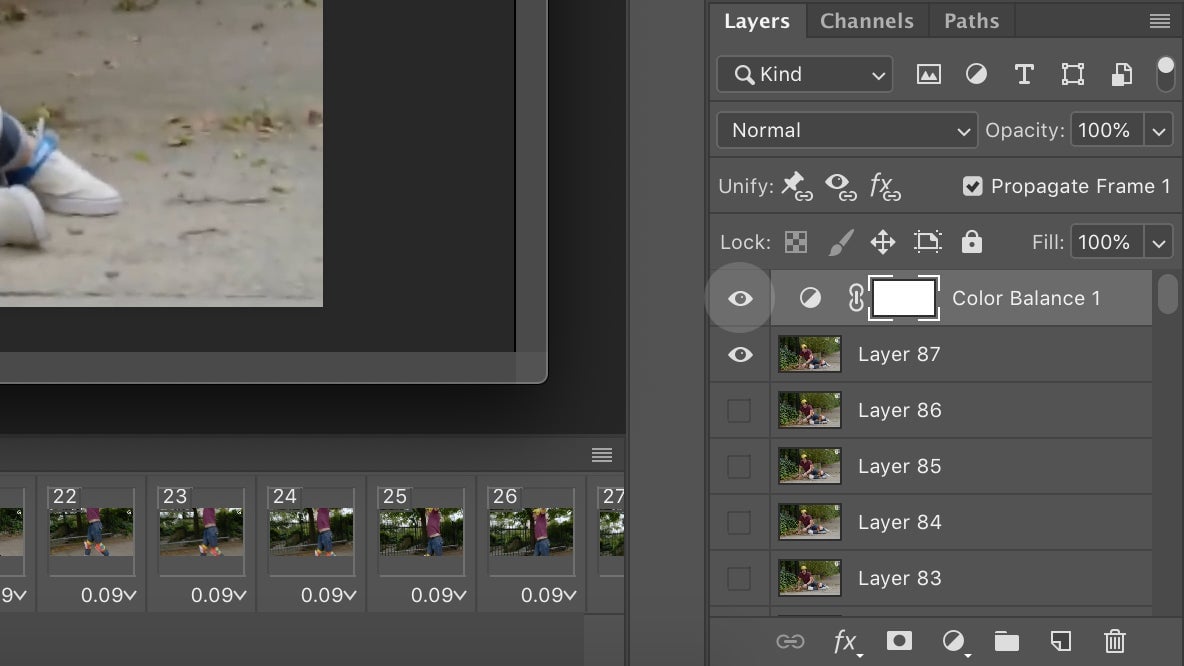Expand the Opacity slider dropdown arrow
The width and height of the screenshot is (1184, 666).
pos(1159,130)
